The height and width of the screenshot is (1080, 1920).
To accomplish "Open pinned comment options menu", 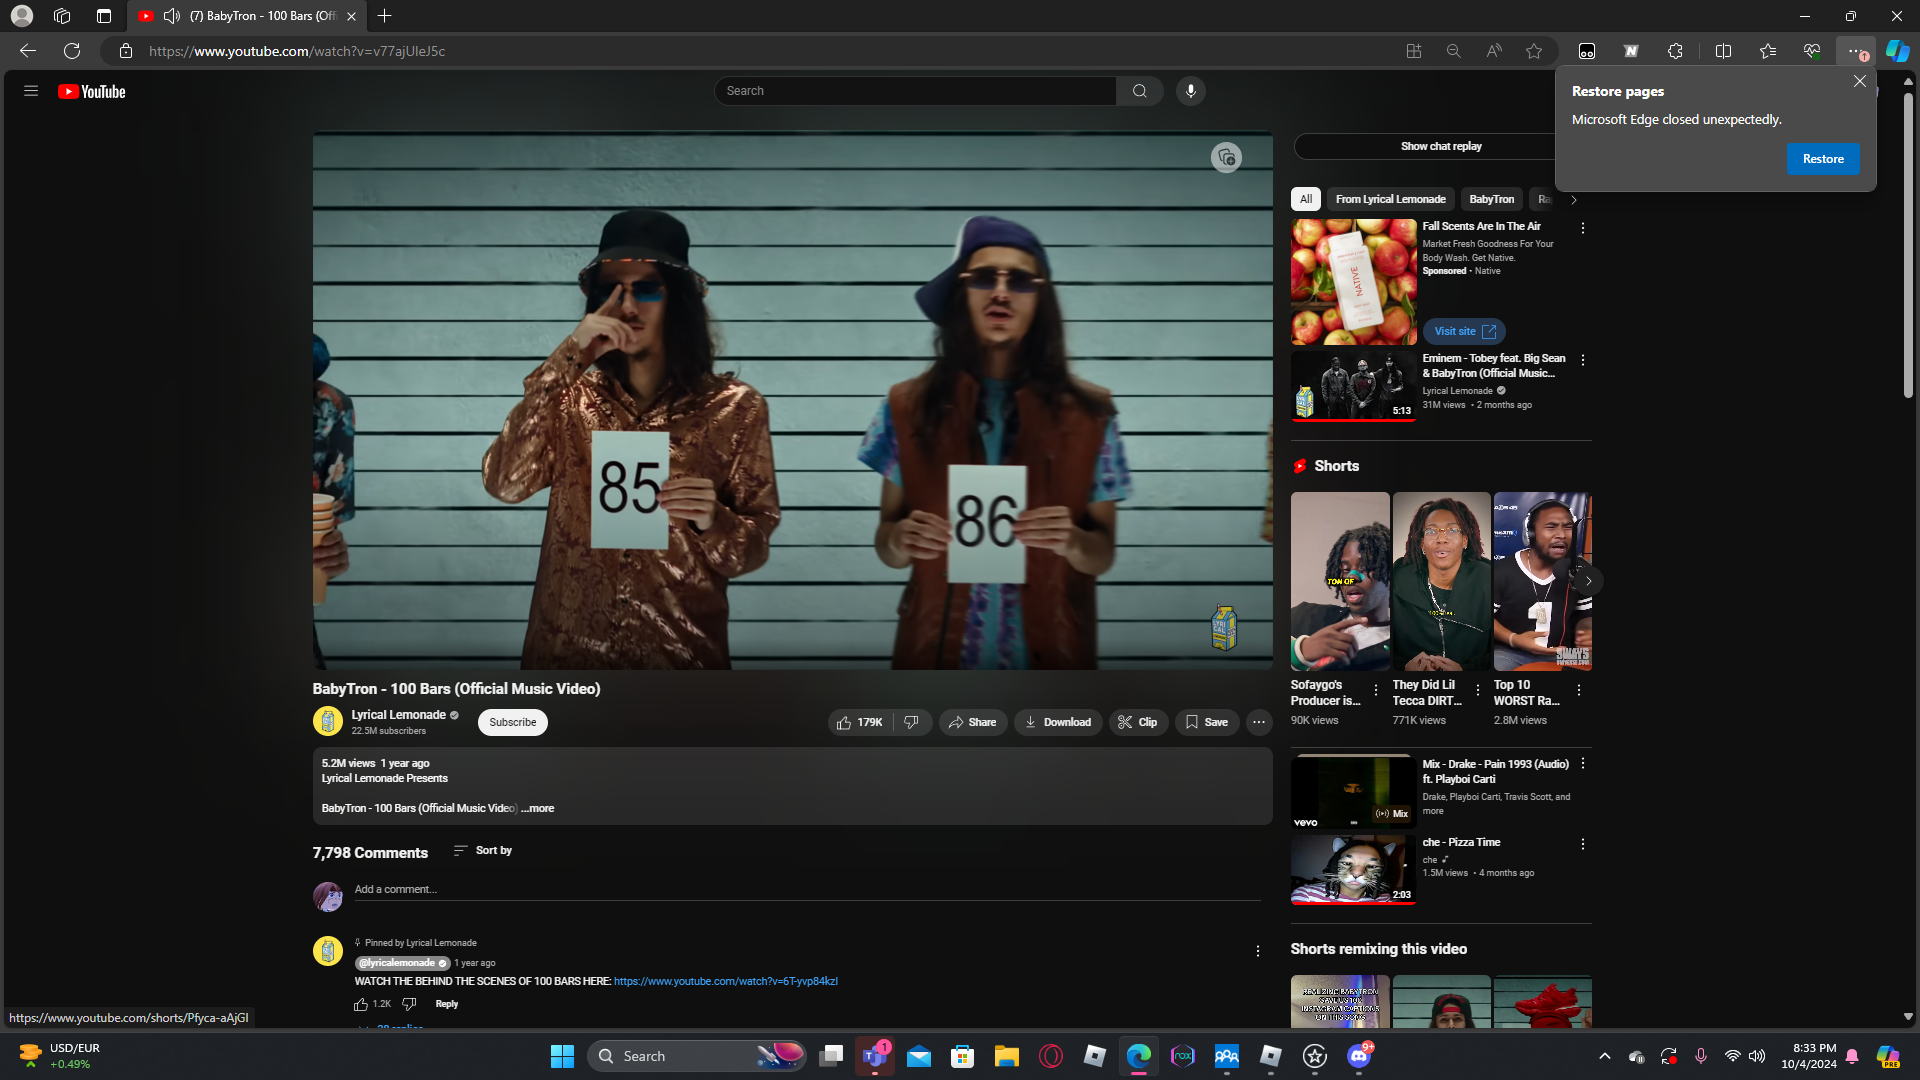I will (x=1258, y=951).
